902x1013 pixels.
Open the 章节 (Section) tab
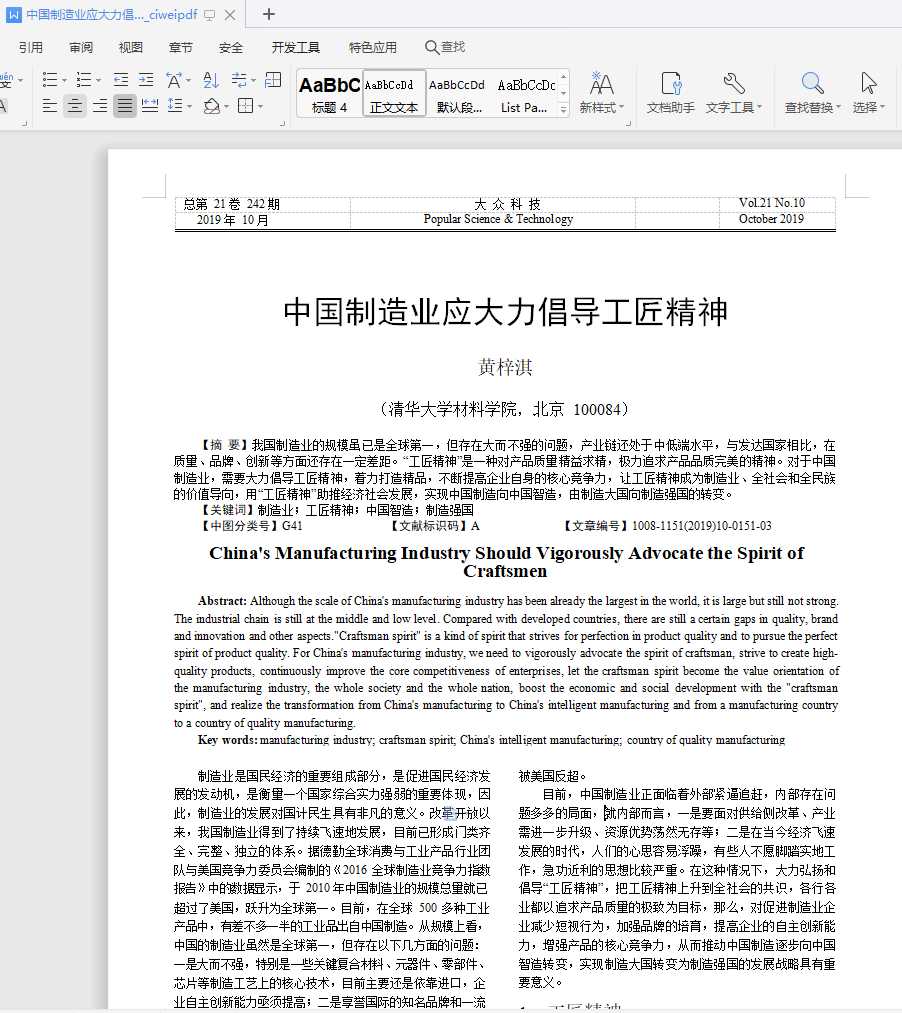click(x=180, y=47)
